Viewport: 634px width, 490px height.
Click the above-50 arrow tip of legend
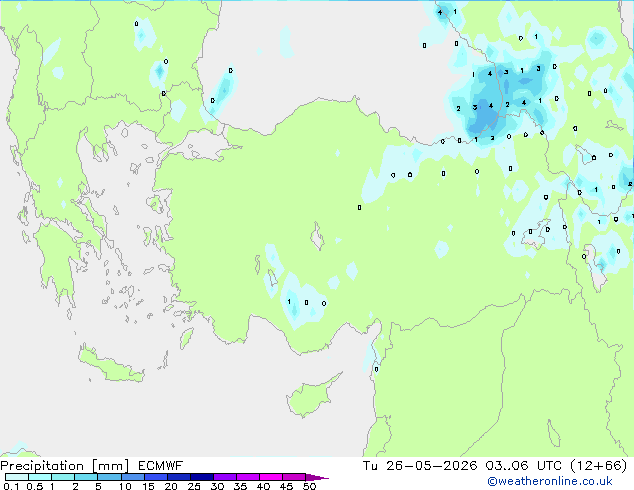[317, 477]
